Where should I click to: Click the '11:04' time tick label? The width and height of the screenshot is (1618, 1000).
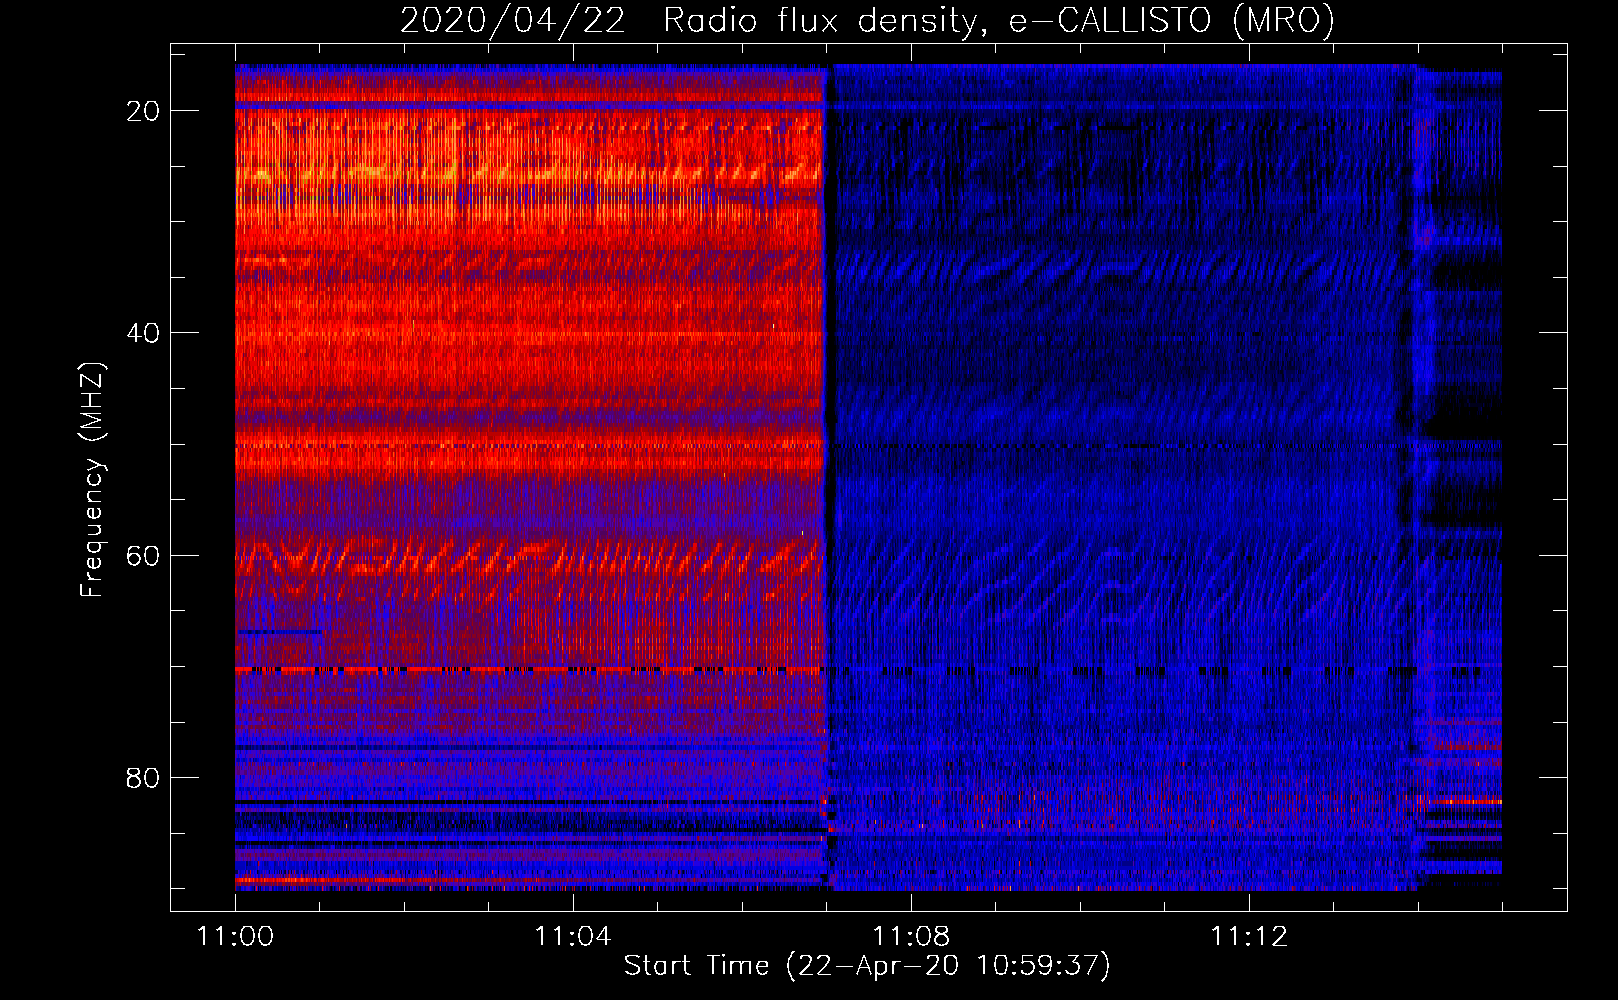tap(572, 937)
